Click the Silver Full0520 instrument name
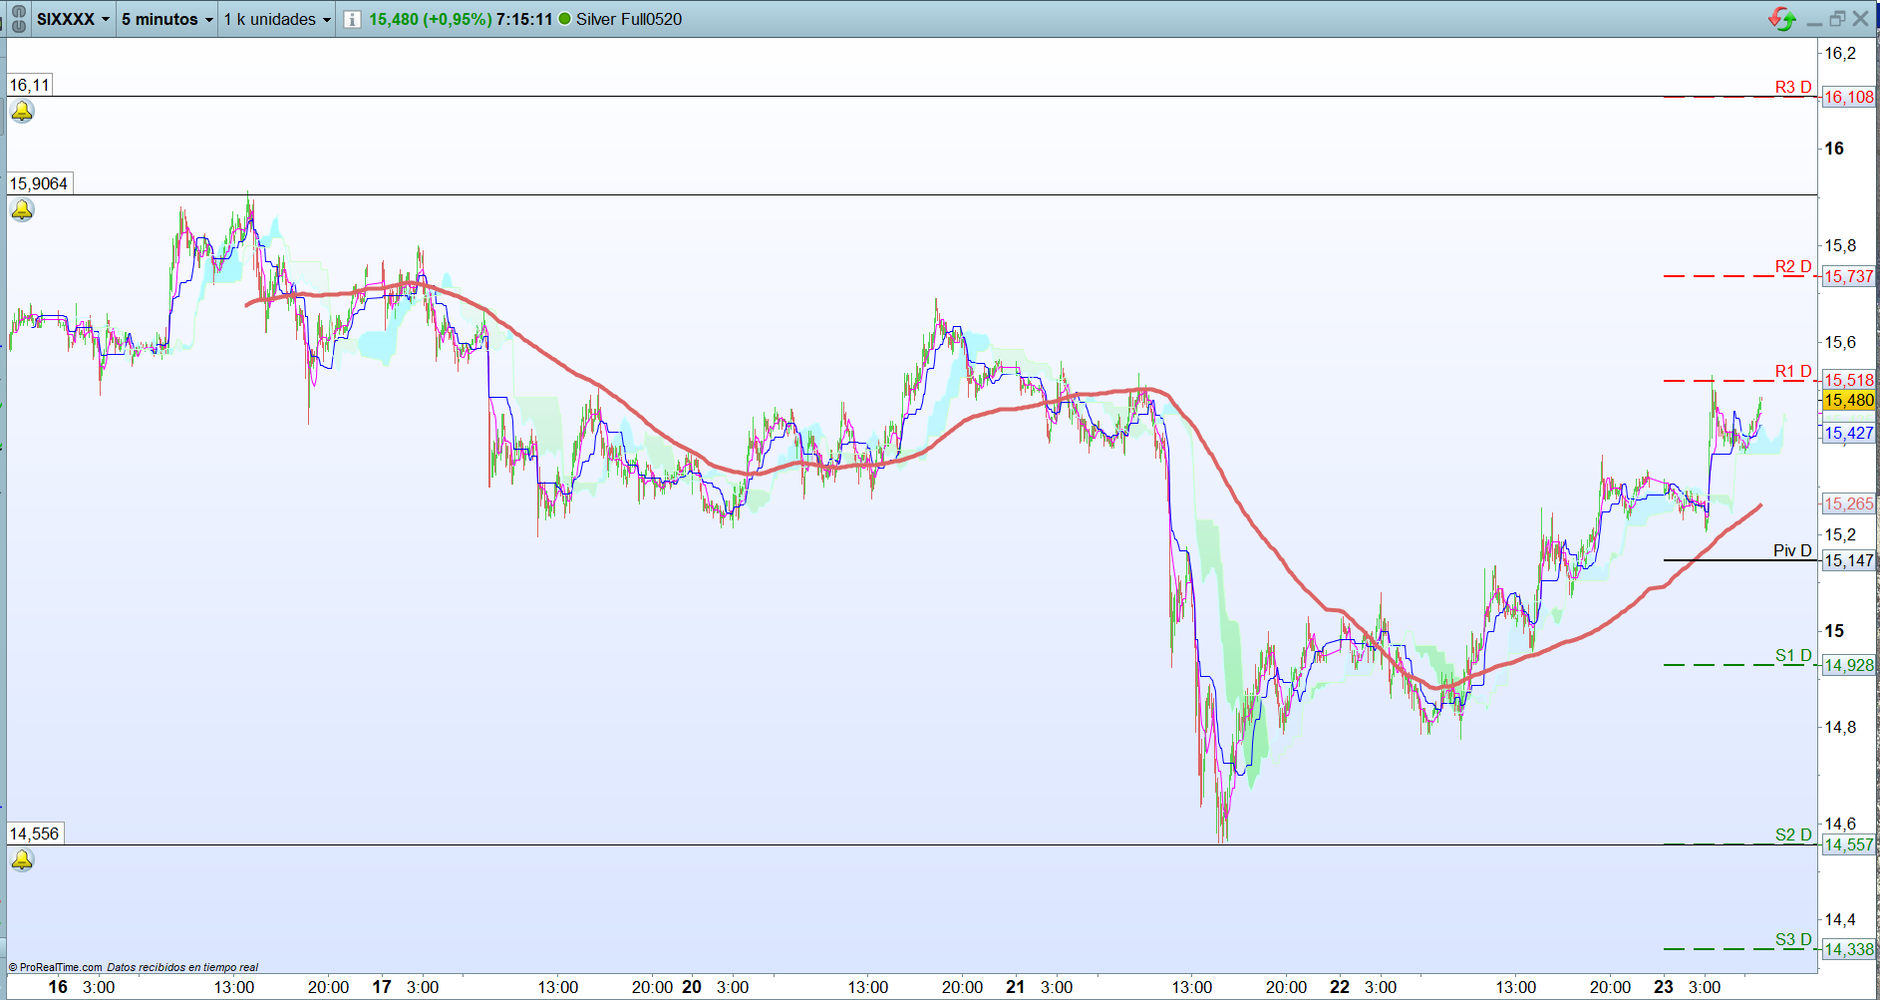The height and width of the screenshot is (1000, 1880). point(629,19)
